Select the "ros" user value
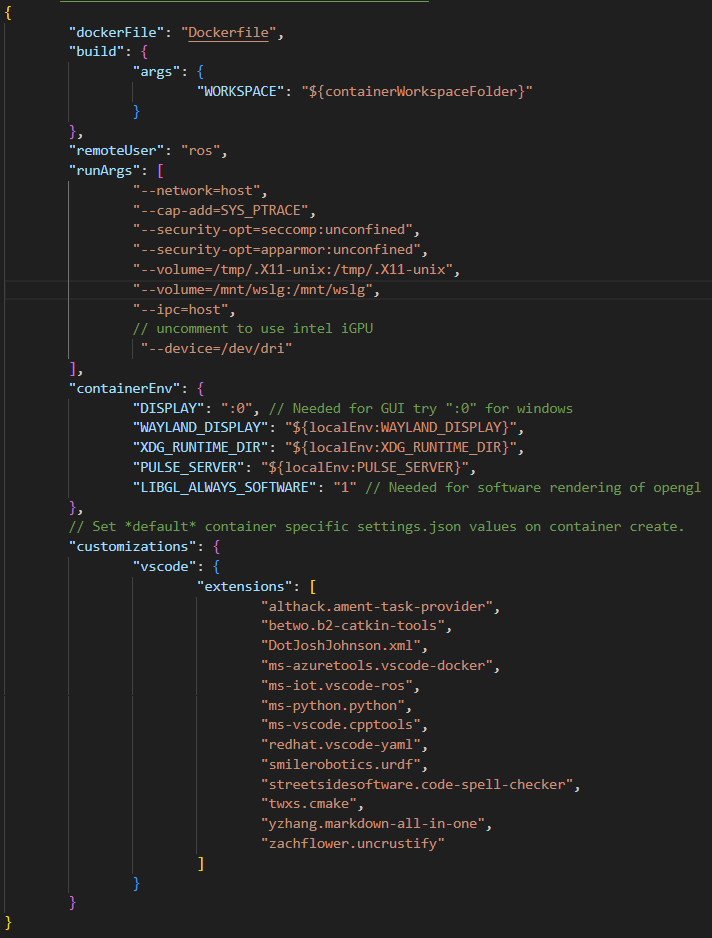This screenshot has width=712, height=938. click(x=204, y=151)
